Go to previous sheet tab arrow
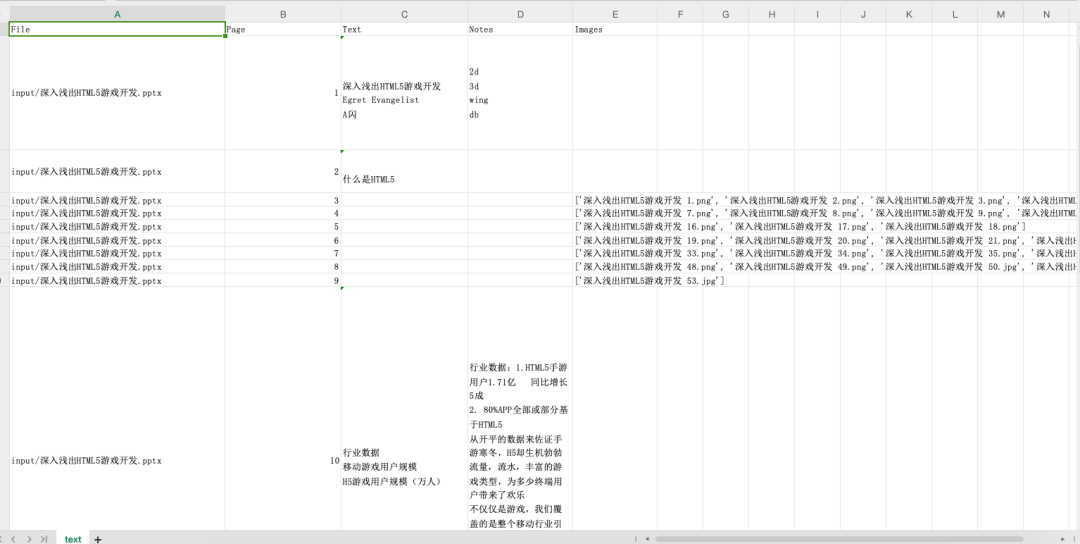This screenshot has width=1080, height=544. click(x=13, y=539)
